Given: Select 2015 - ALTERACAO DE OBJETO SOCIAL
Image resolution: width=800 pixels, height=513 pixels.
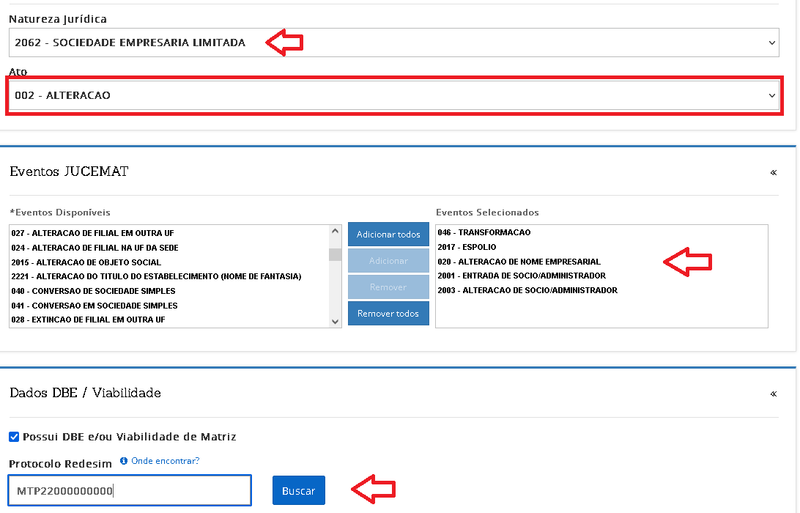Looking at the screenshot, I should point(80,261).
